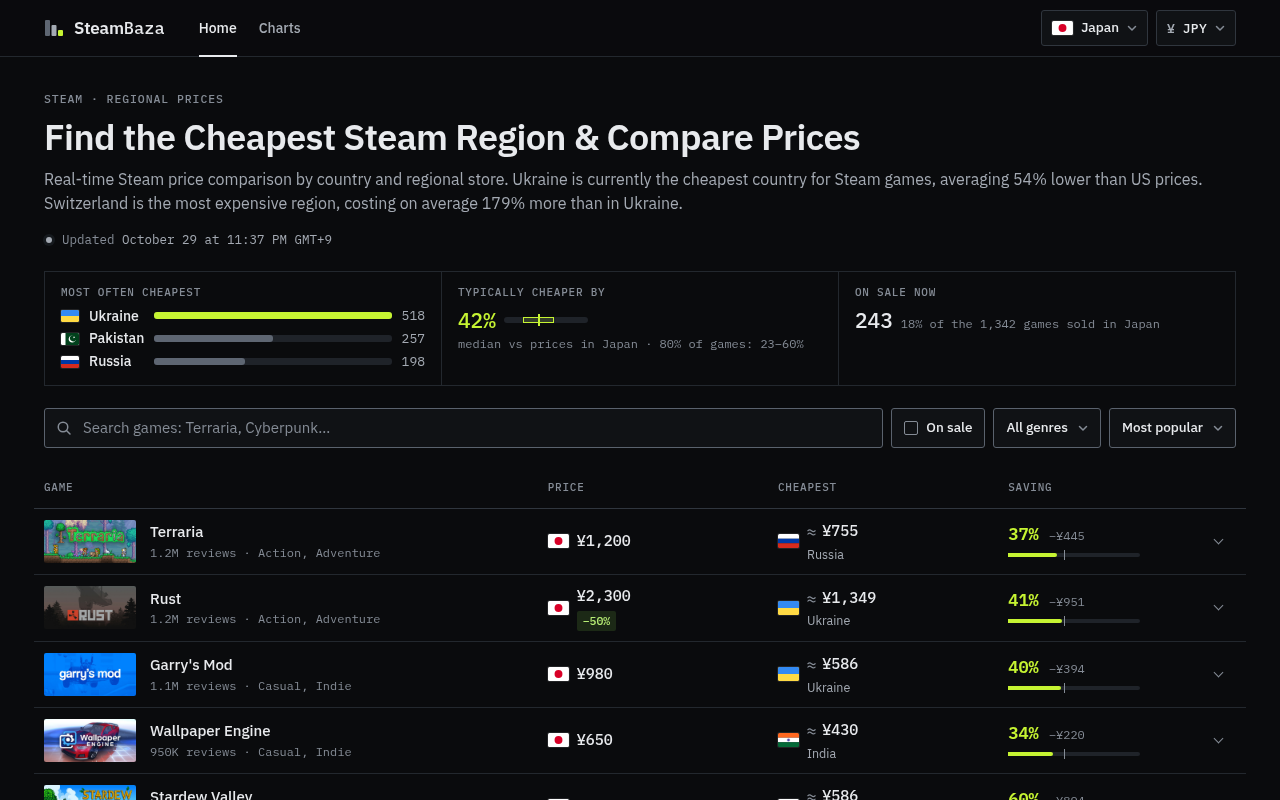
Task: Click the SteamBaza bar-chart logo icon
Action: point(54,28)
